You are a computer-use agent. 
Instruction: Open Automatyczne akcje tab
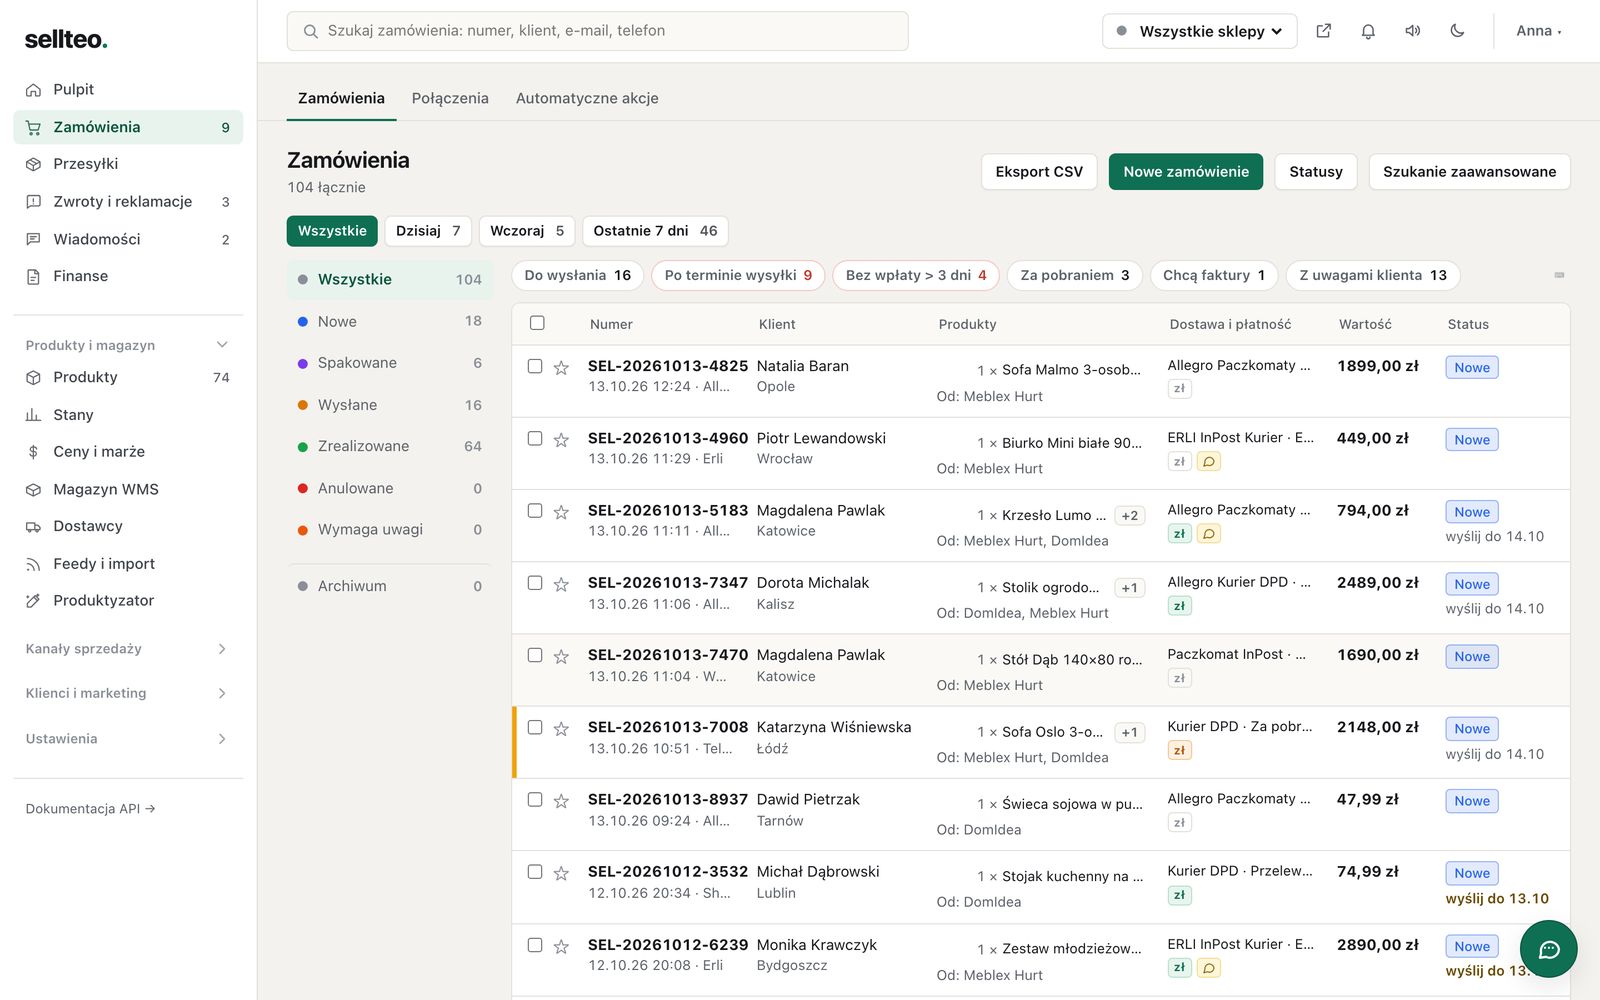[x=587, y=98]
